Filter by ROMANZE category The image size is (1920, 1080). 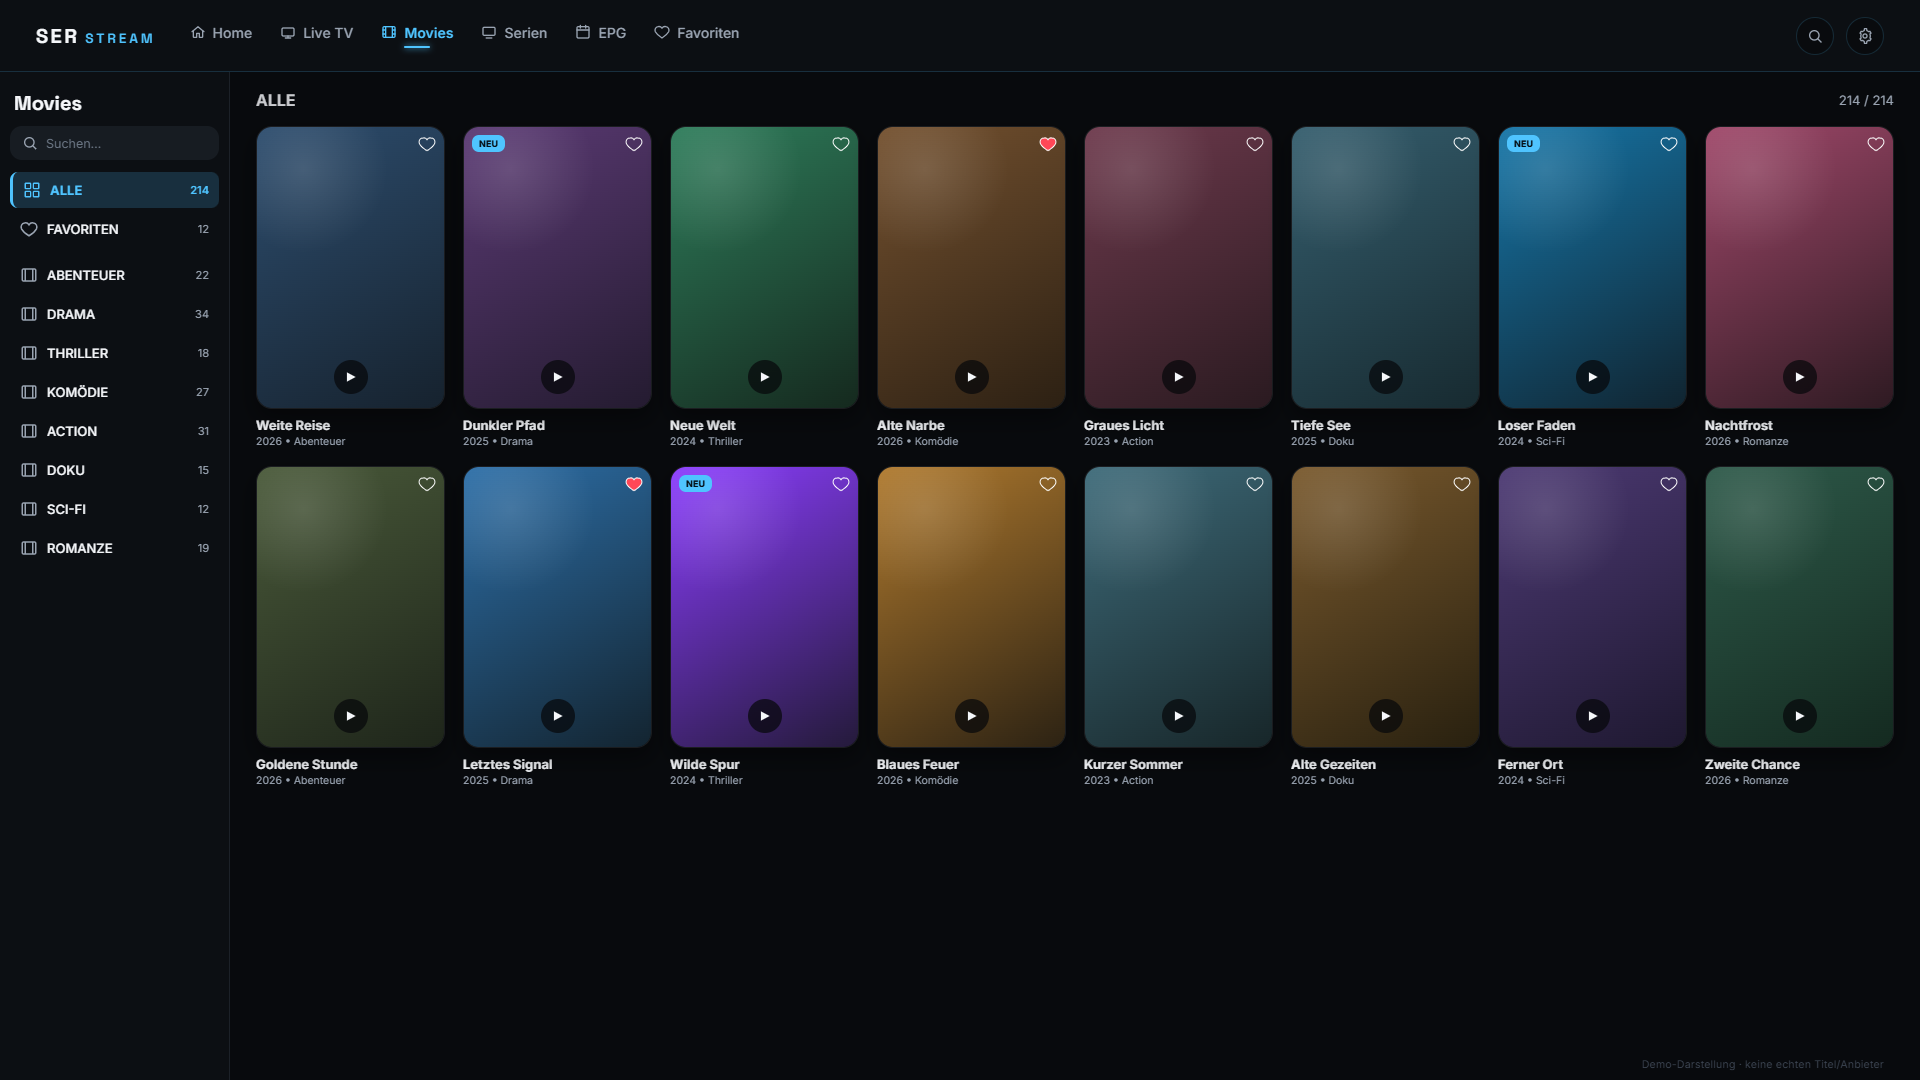(115, 548)
